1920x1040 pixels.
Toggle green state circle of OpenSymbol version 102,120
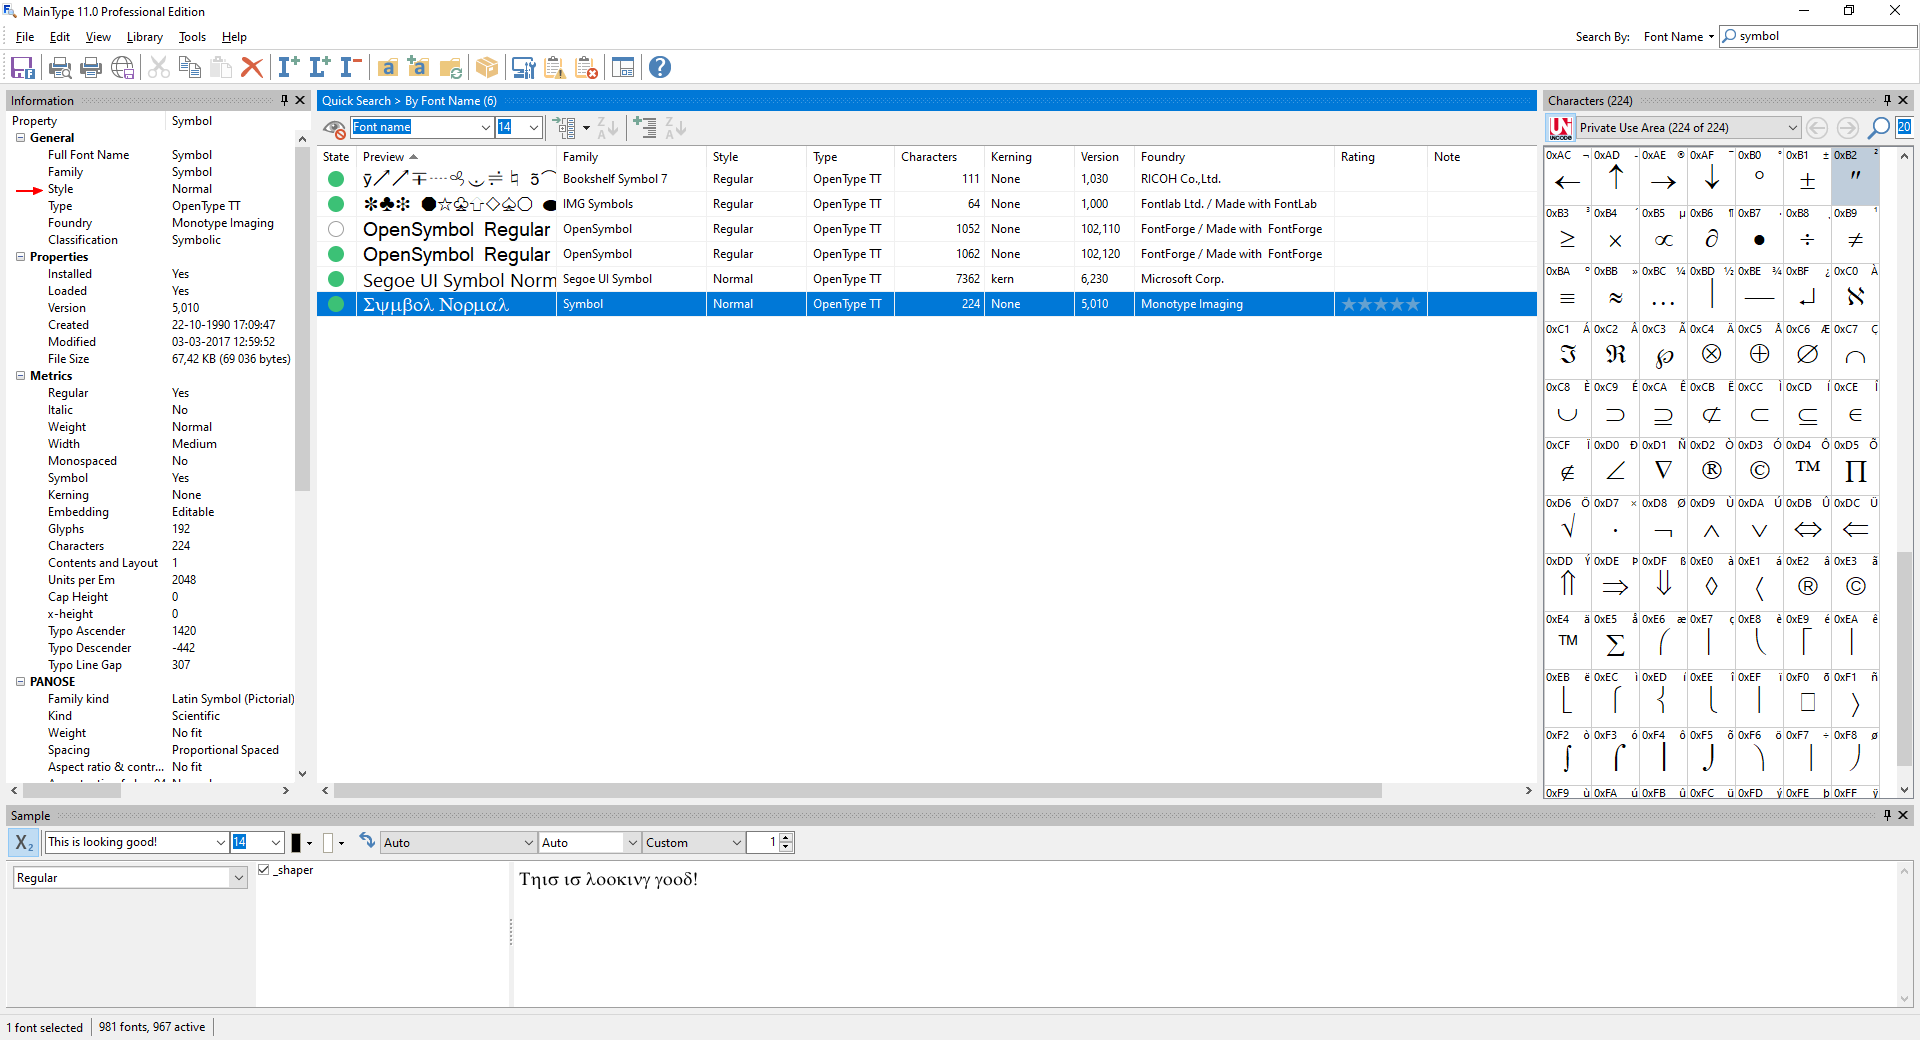[336, 254]
